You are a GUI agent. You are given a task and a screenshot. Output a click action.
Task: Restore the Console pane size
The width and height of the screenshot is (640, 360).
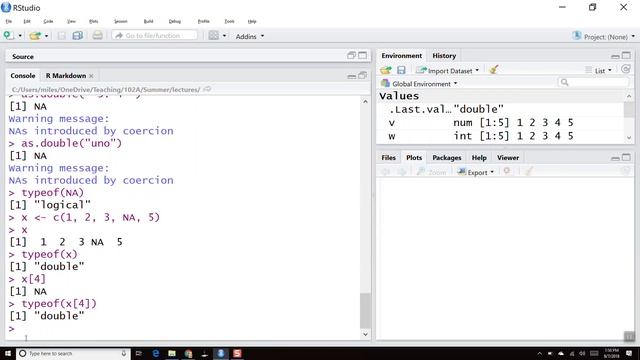click(x=362, y=76)
